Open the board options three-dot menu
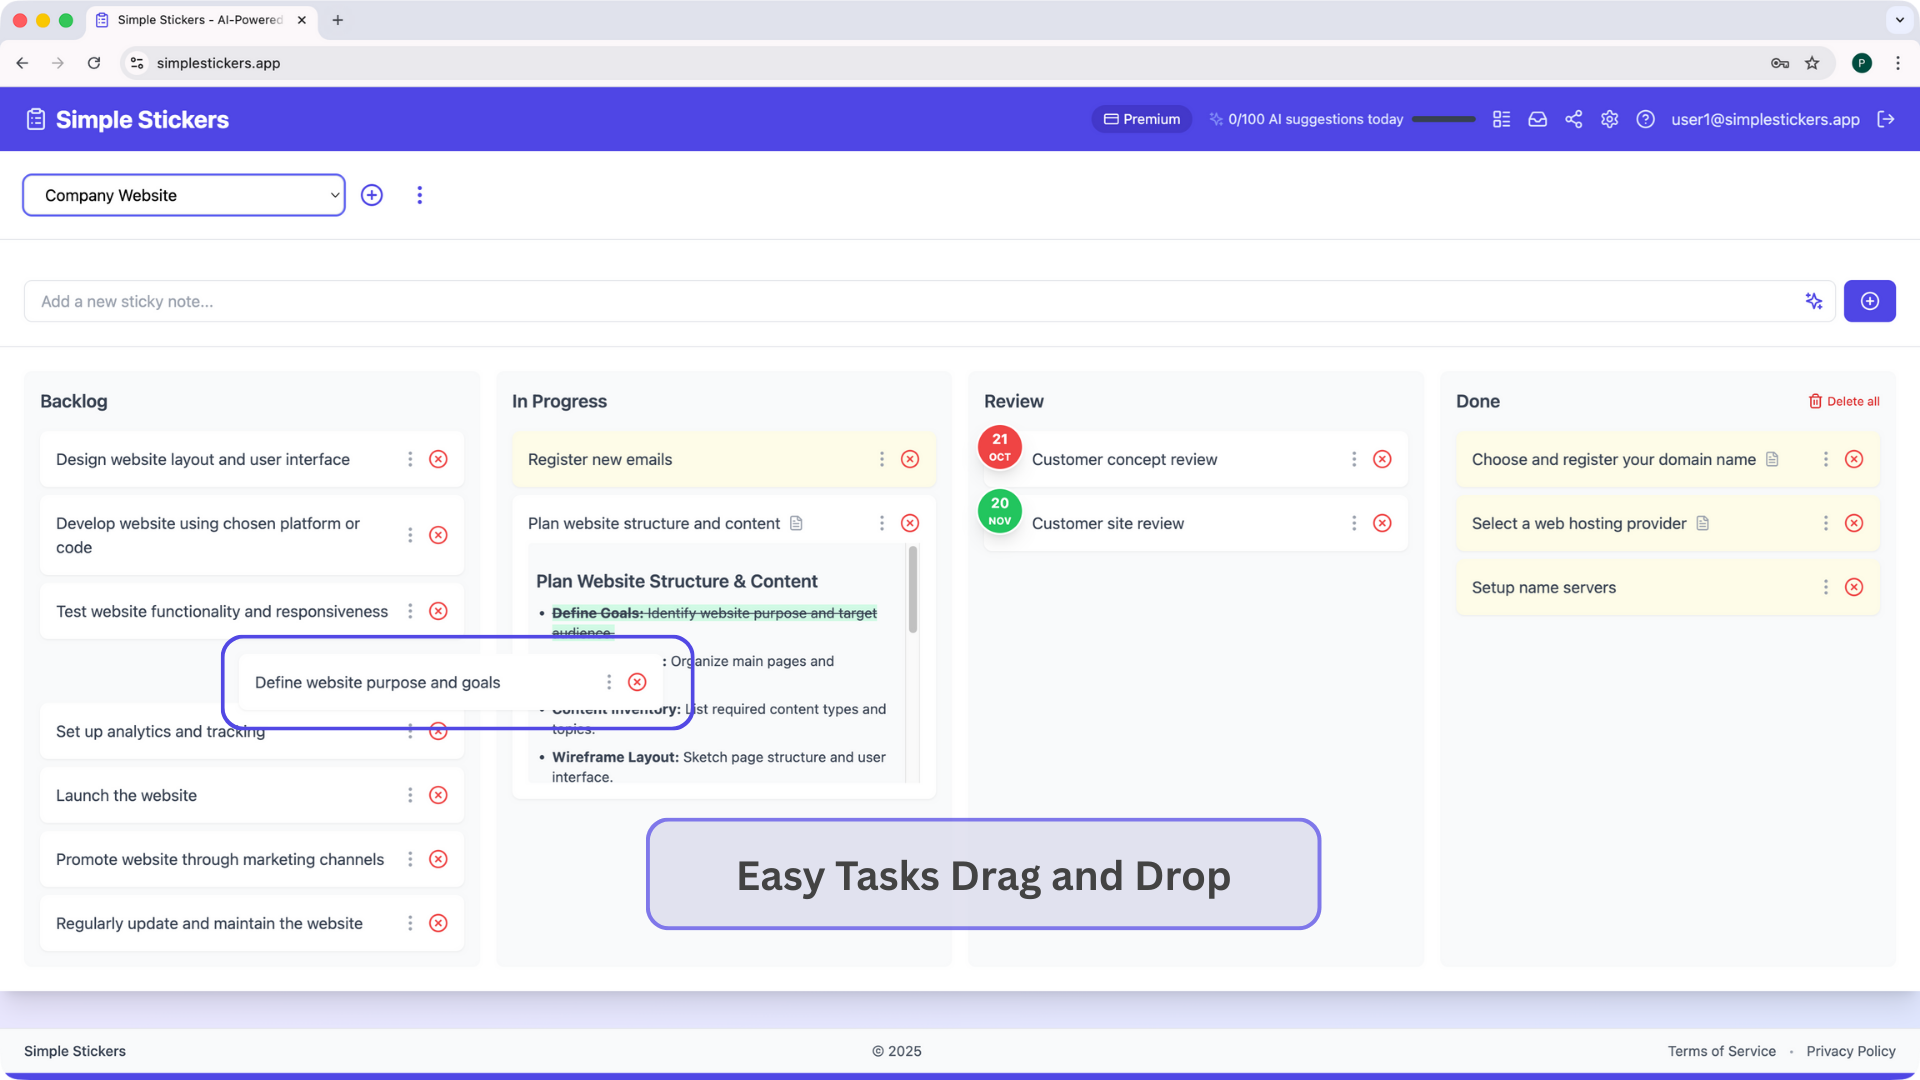This screenshot has width=1920, height=1080. [419, 195]
